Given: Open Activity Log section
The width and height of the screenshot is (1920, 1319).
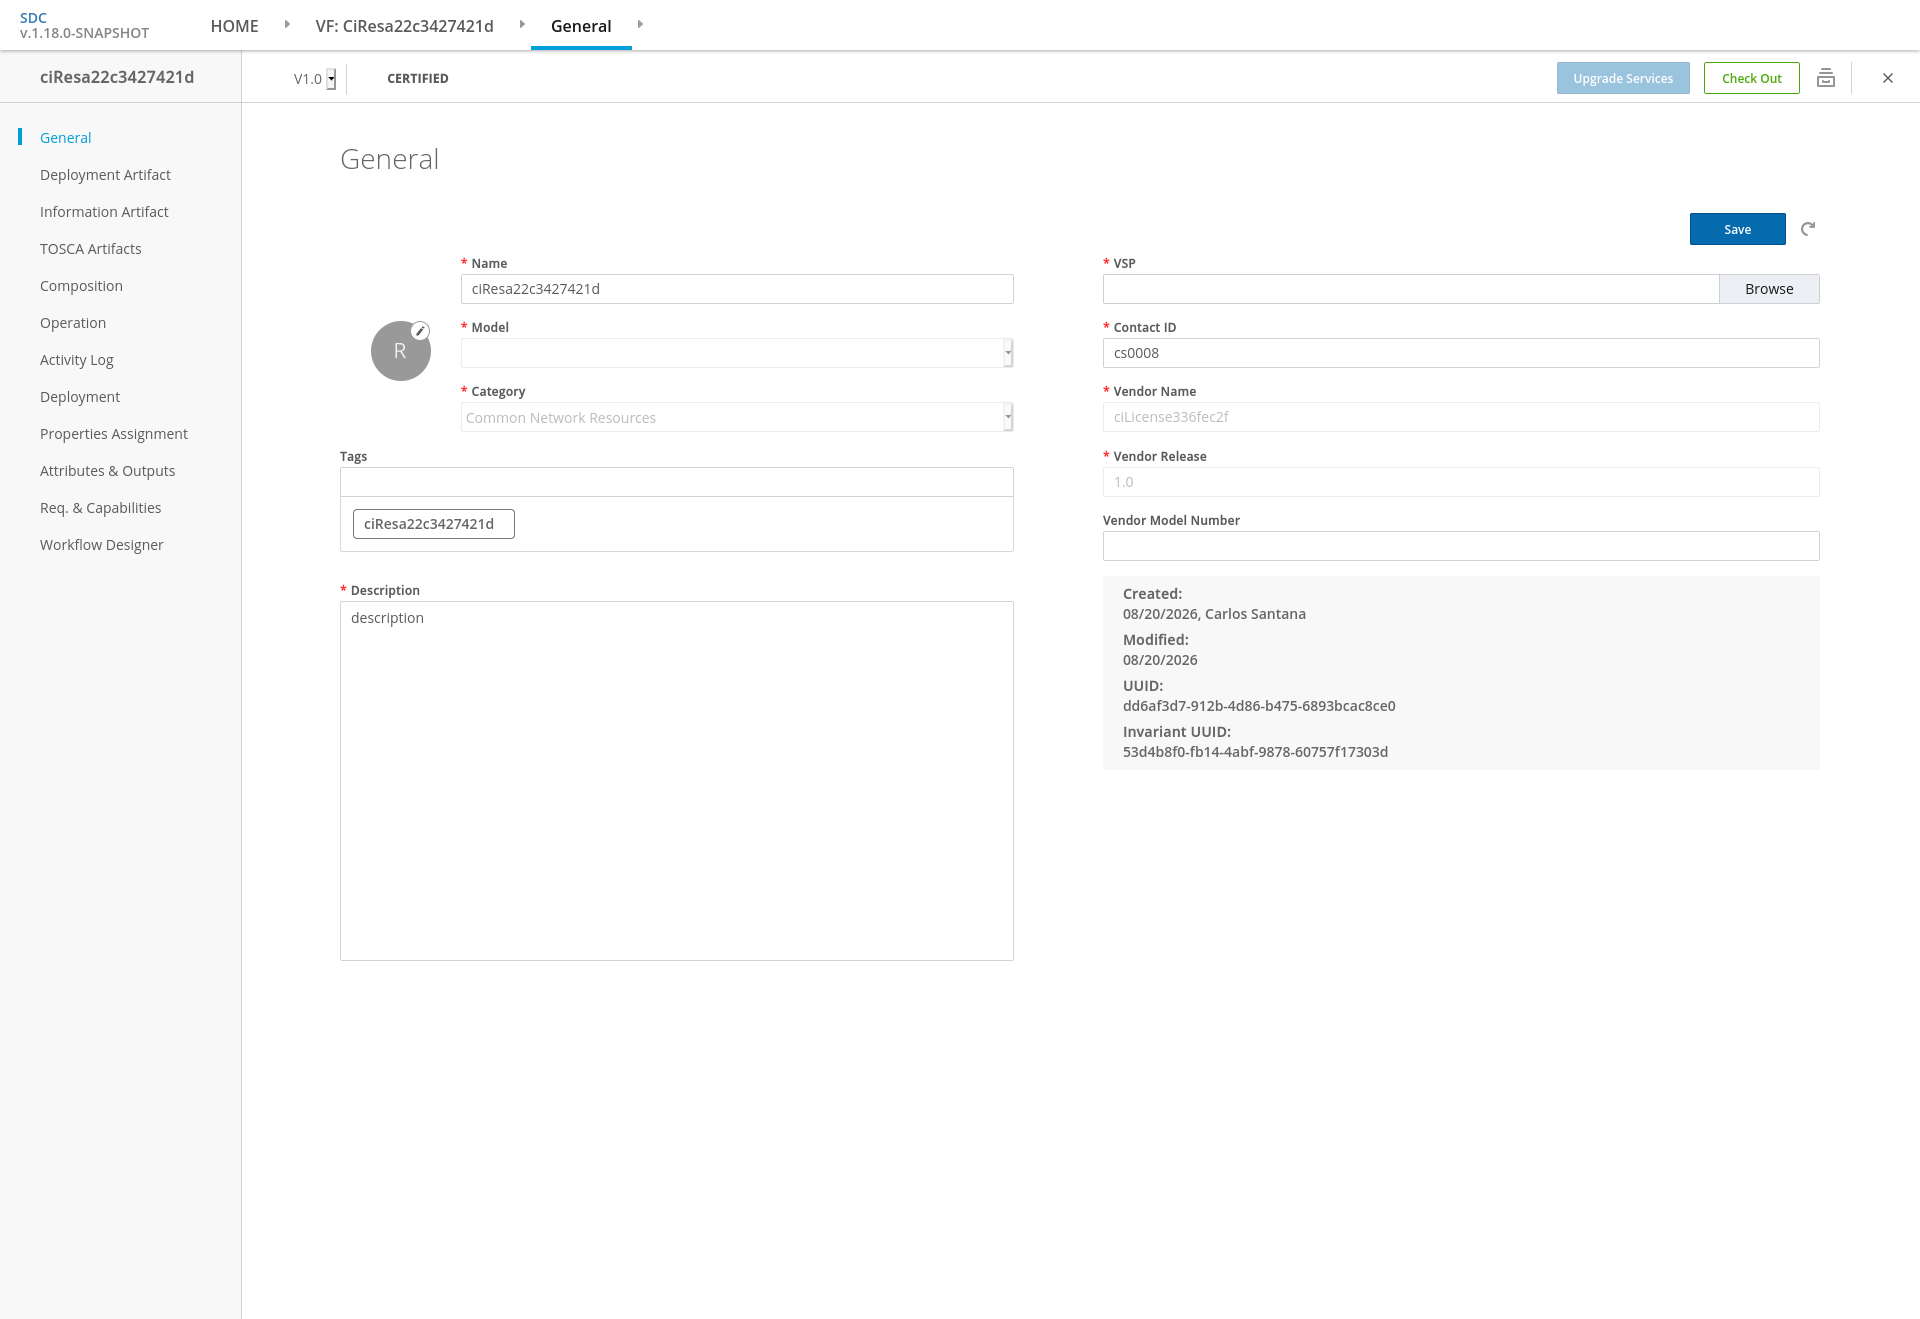Looking at the screenshot, I should coord(76,360).
